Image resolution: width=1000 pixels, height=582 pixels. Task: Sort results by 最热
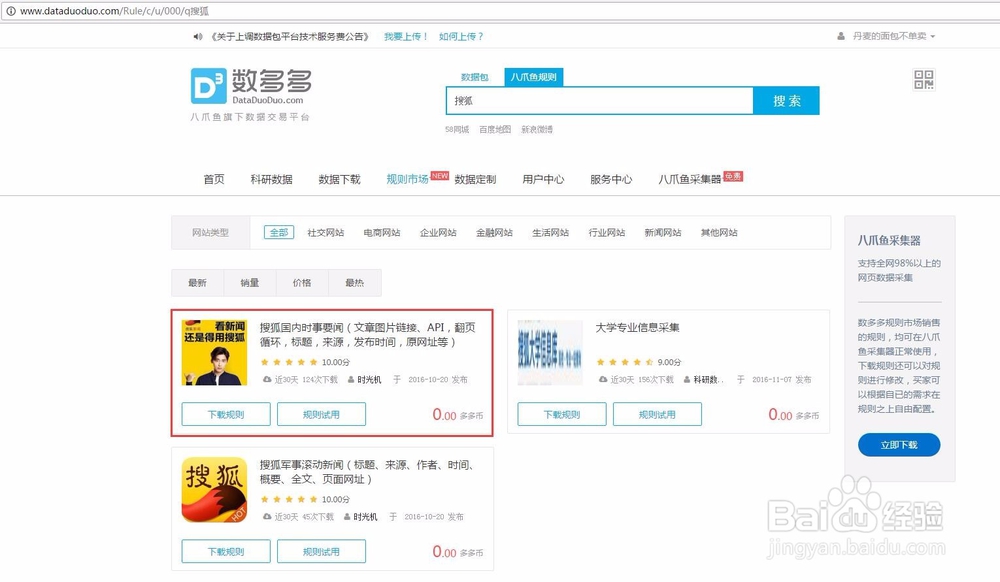[x=355, y=283]
